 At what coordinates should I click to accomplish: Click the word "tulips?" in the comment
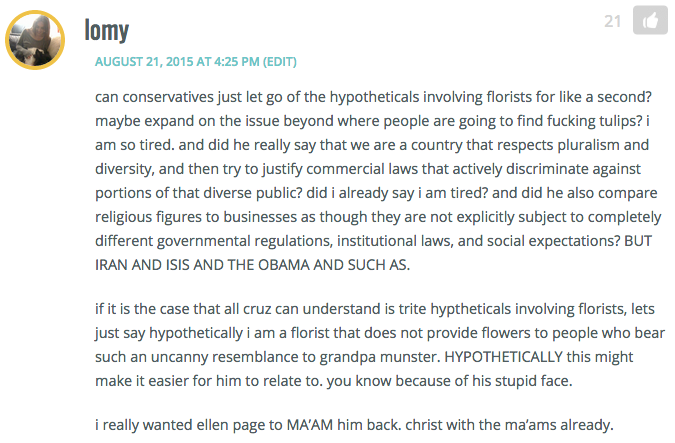point(621,121)
